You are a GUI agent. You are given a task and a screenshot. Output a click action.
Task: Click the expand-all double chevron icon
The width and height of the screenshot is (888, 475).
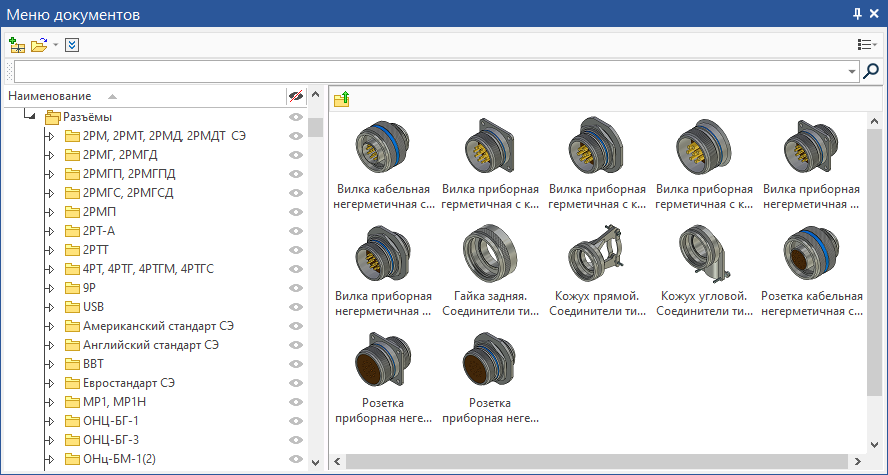click(x=72, y=45)
